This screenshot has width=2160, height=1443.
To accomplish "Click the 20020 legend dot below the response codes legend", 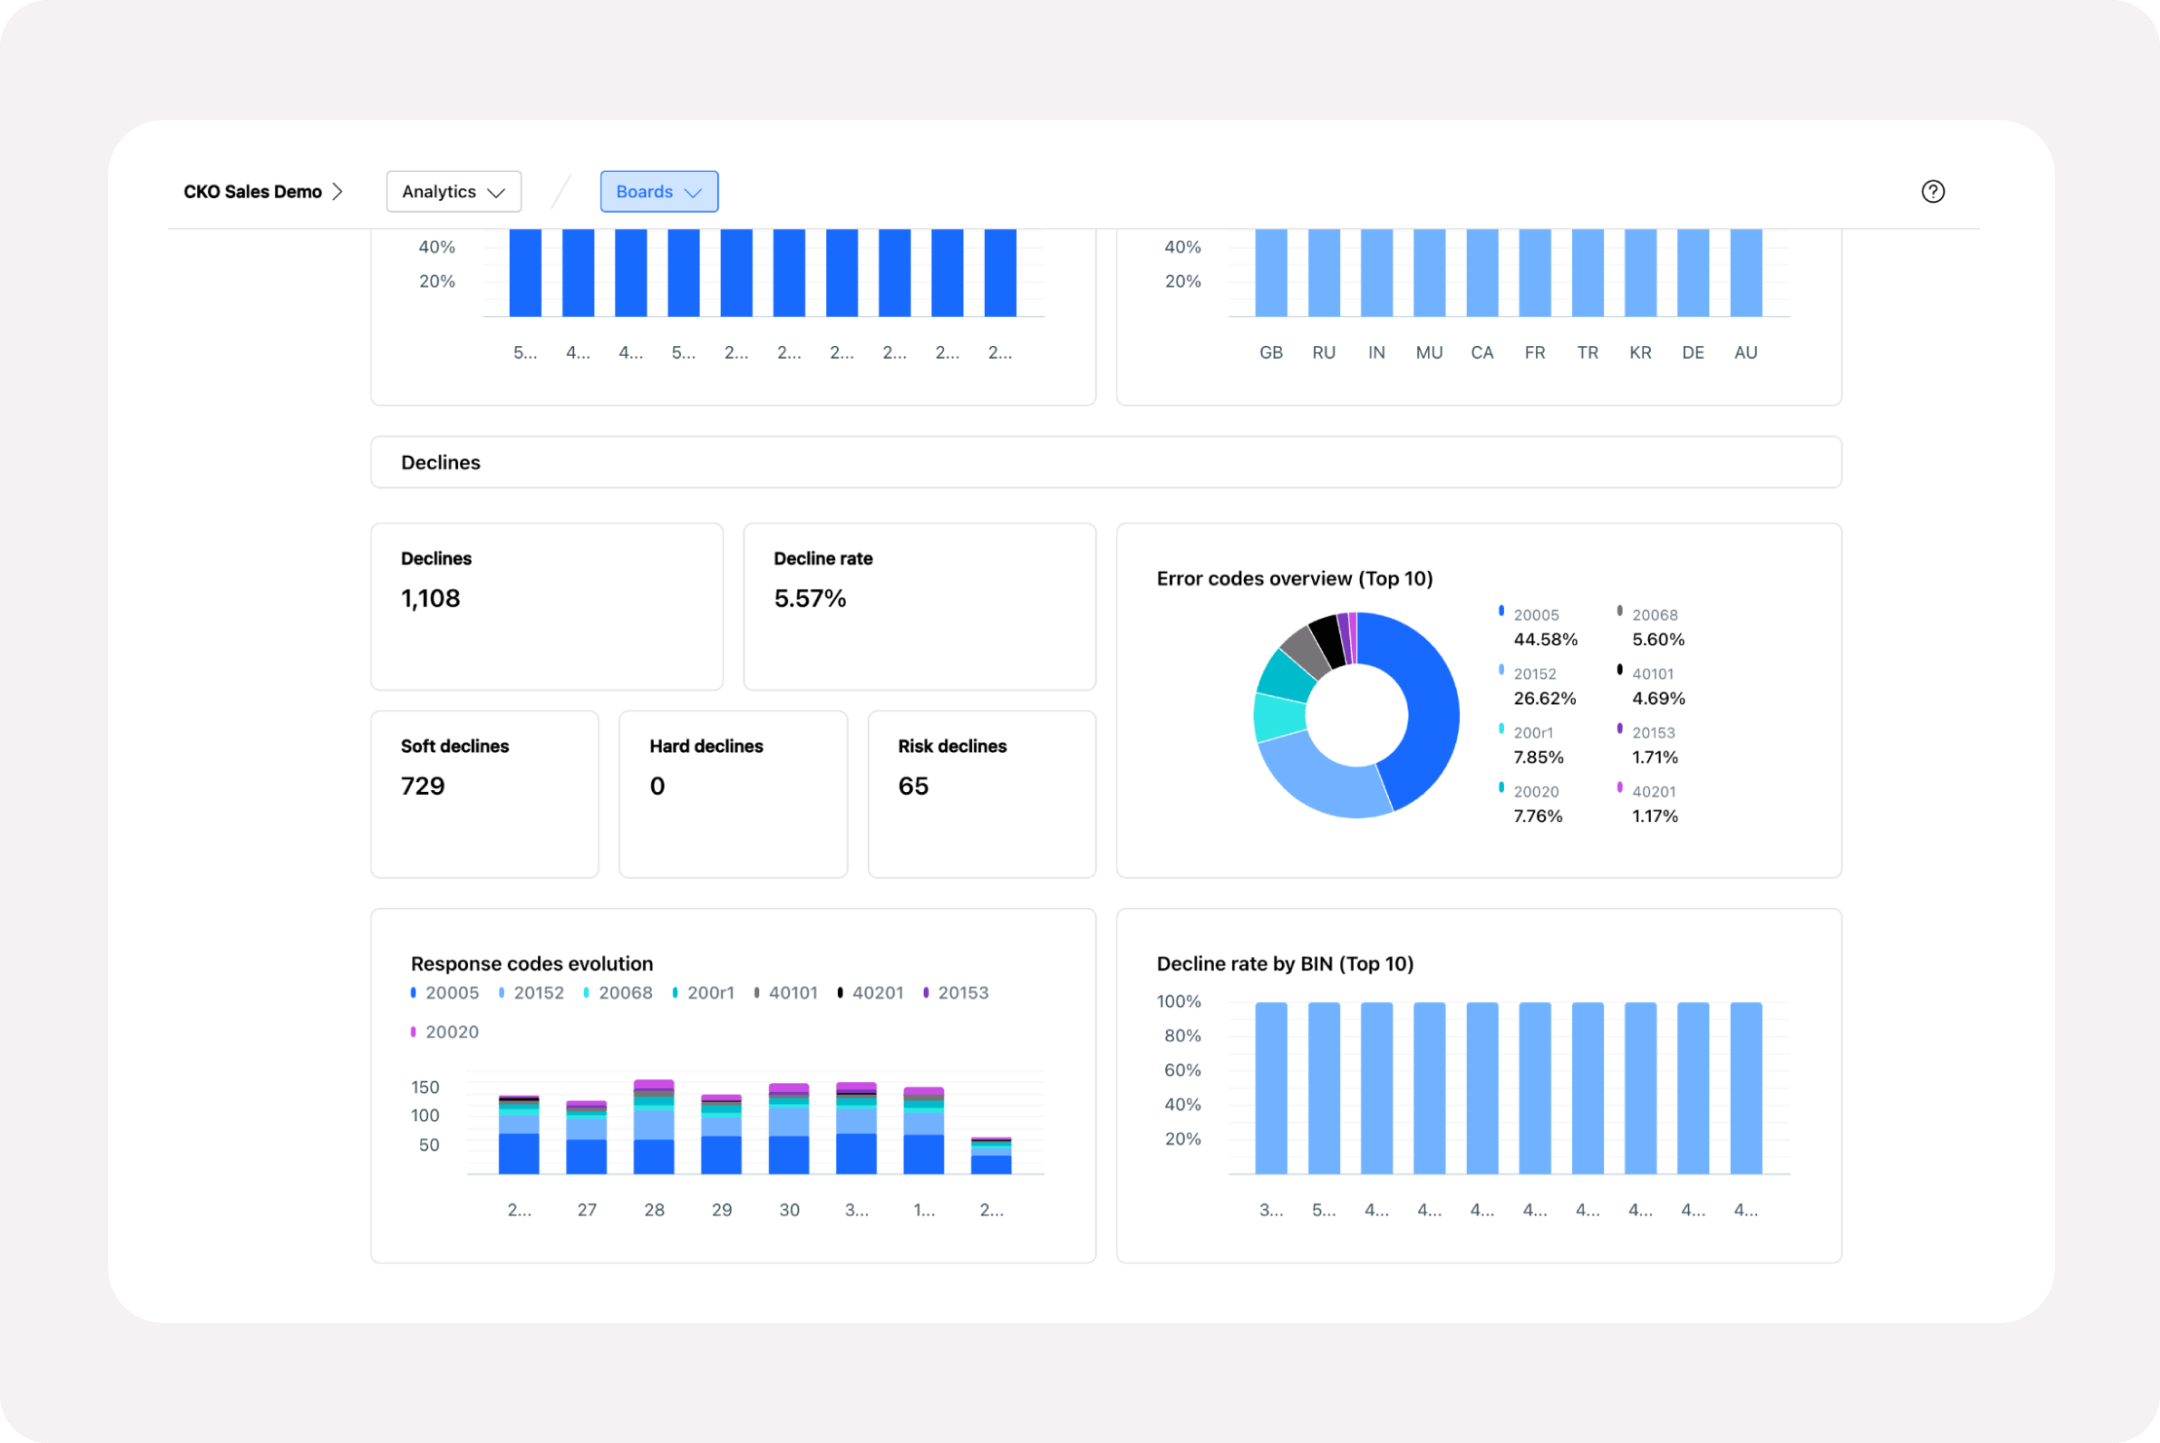I will [x=414, y=1031].
